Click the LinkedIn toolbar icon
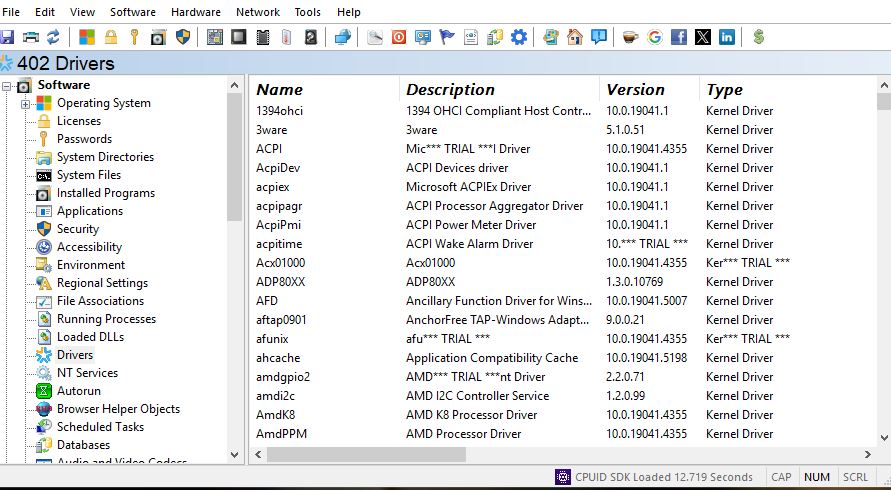 (x=727, y=38)
